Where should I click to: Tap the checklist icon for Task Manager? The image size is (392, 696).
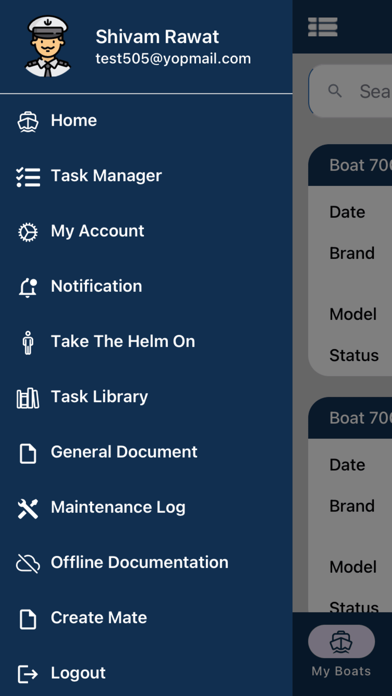(x=28, y=177)
